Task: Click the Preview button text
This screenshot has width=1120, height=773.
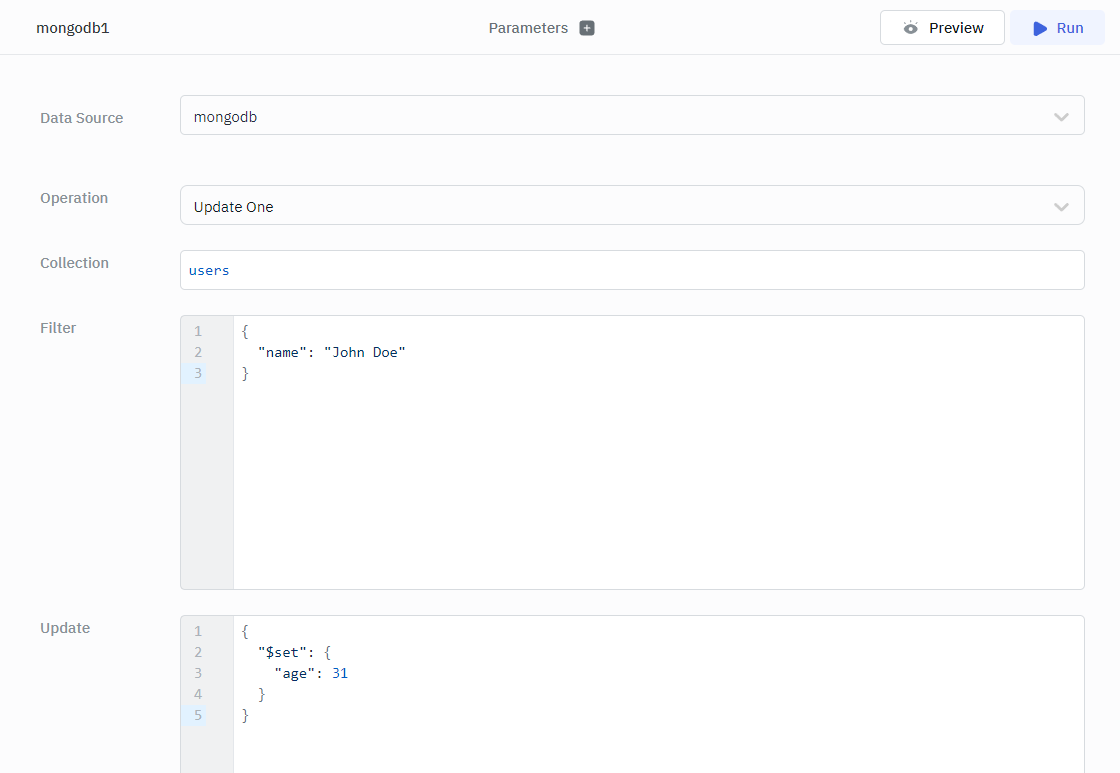Action: (956, 28)
